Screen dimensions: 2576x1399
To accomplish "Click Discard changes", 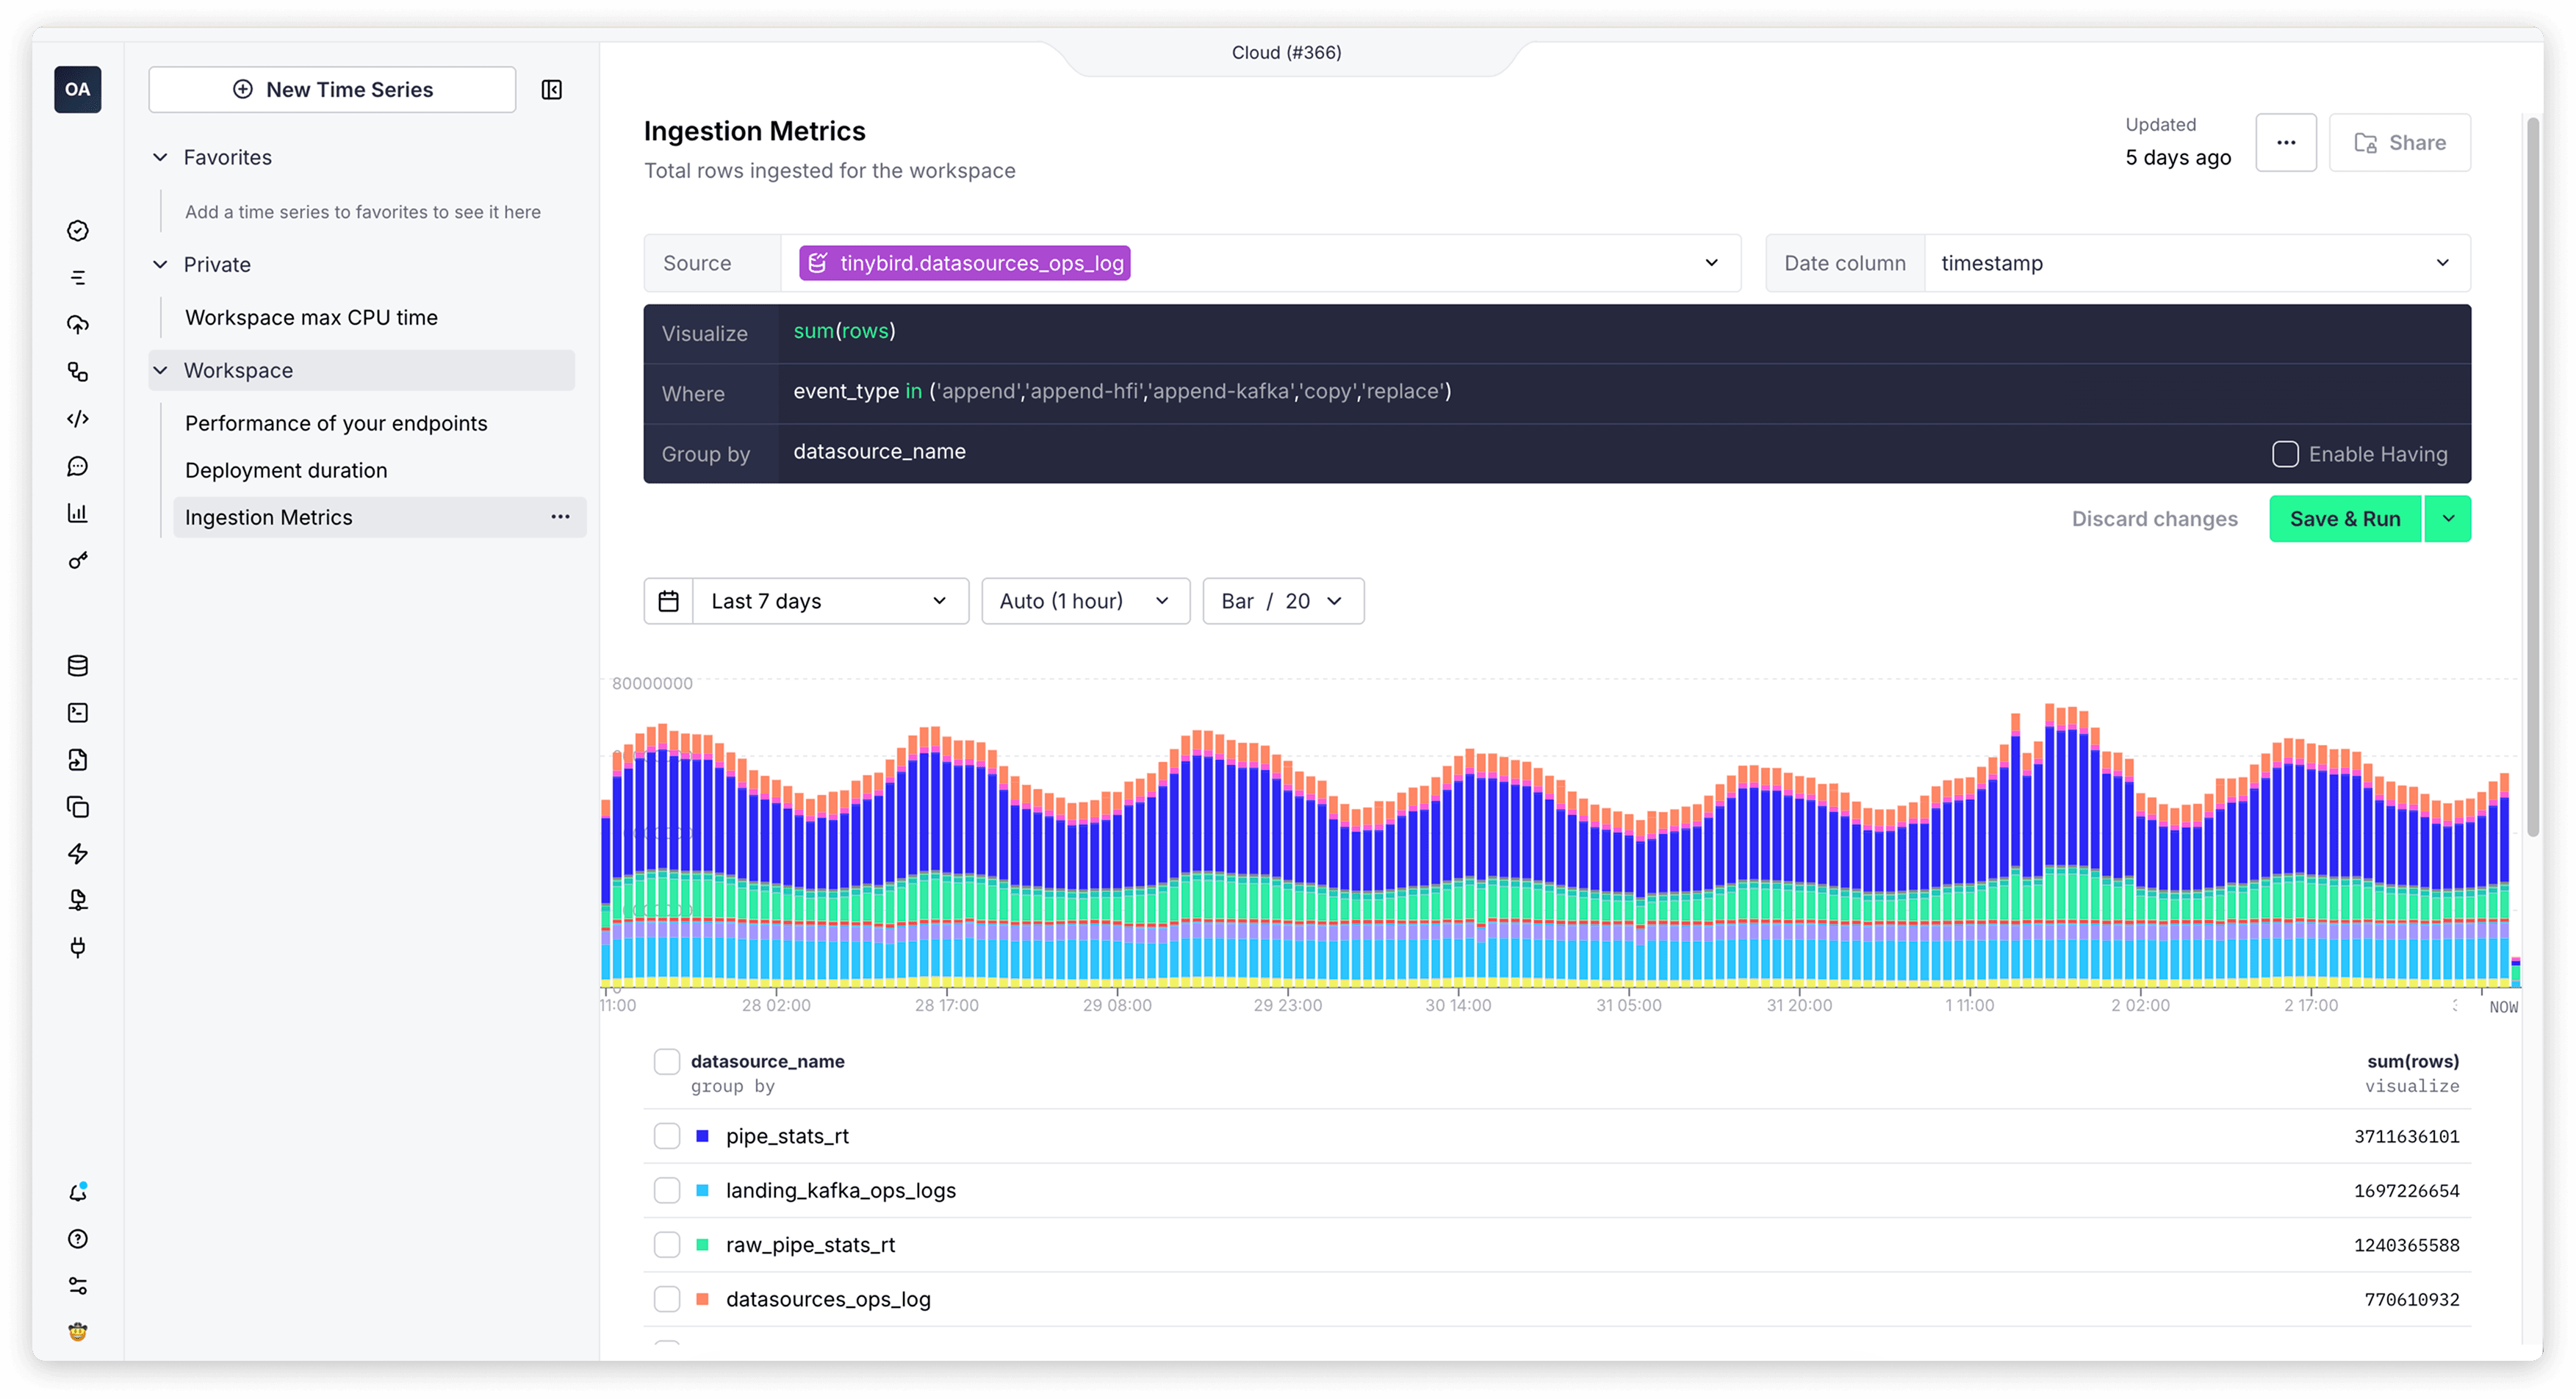I will click(2154, 518).
